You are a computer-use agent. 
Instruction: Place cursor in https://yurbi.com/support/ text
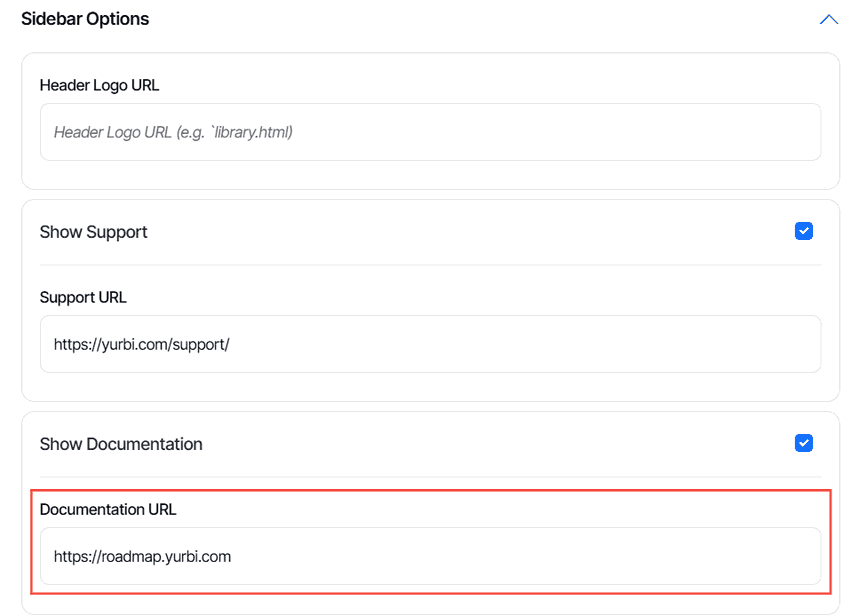(141, 344)
